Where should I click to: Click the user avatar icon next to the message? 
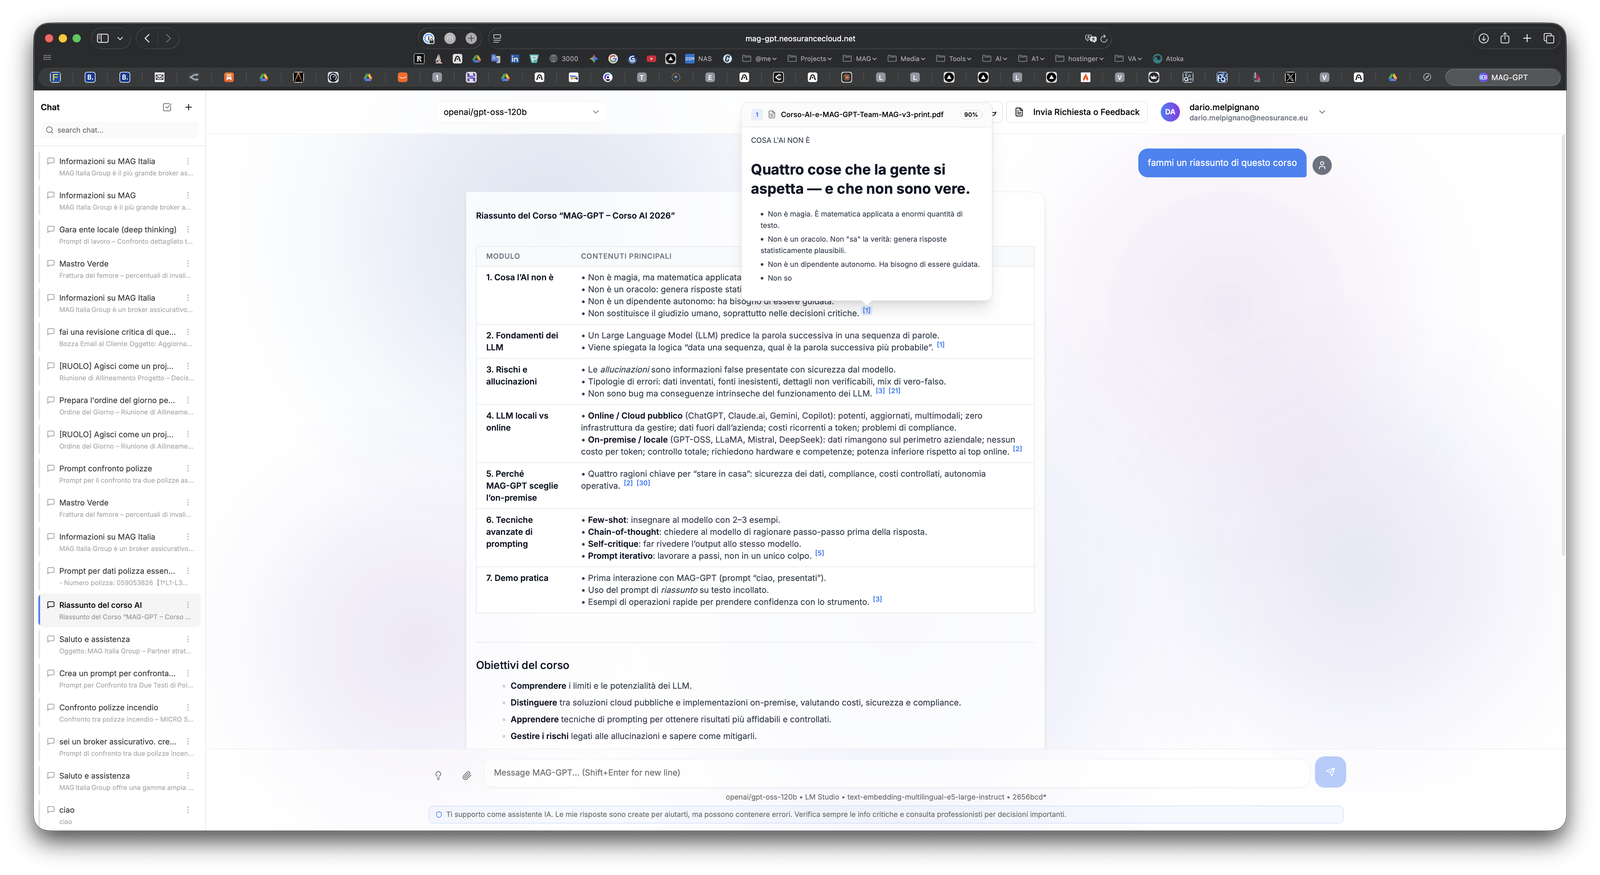(x=1322, y=165)
